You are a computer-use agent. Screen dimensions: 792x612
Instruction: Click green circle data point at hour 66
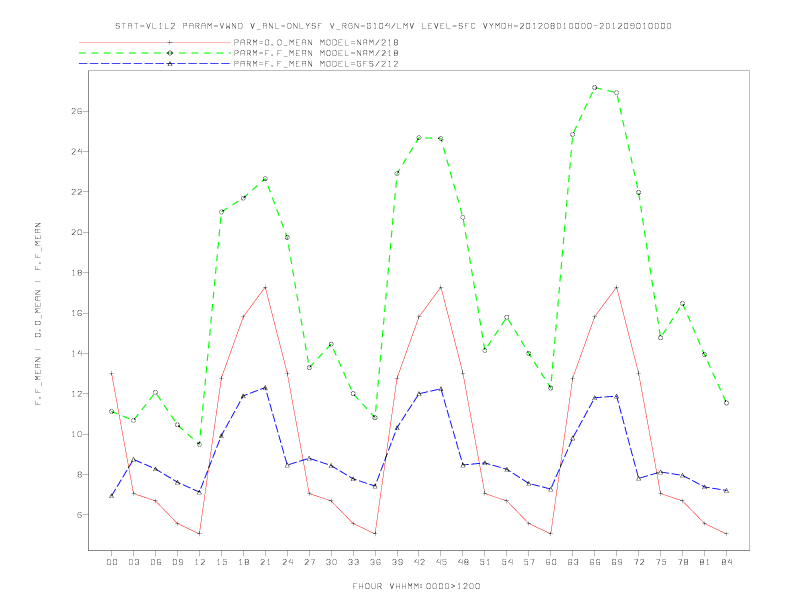[595, 87]
